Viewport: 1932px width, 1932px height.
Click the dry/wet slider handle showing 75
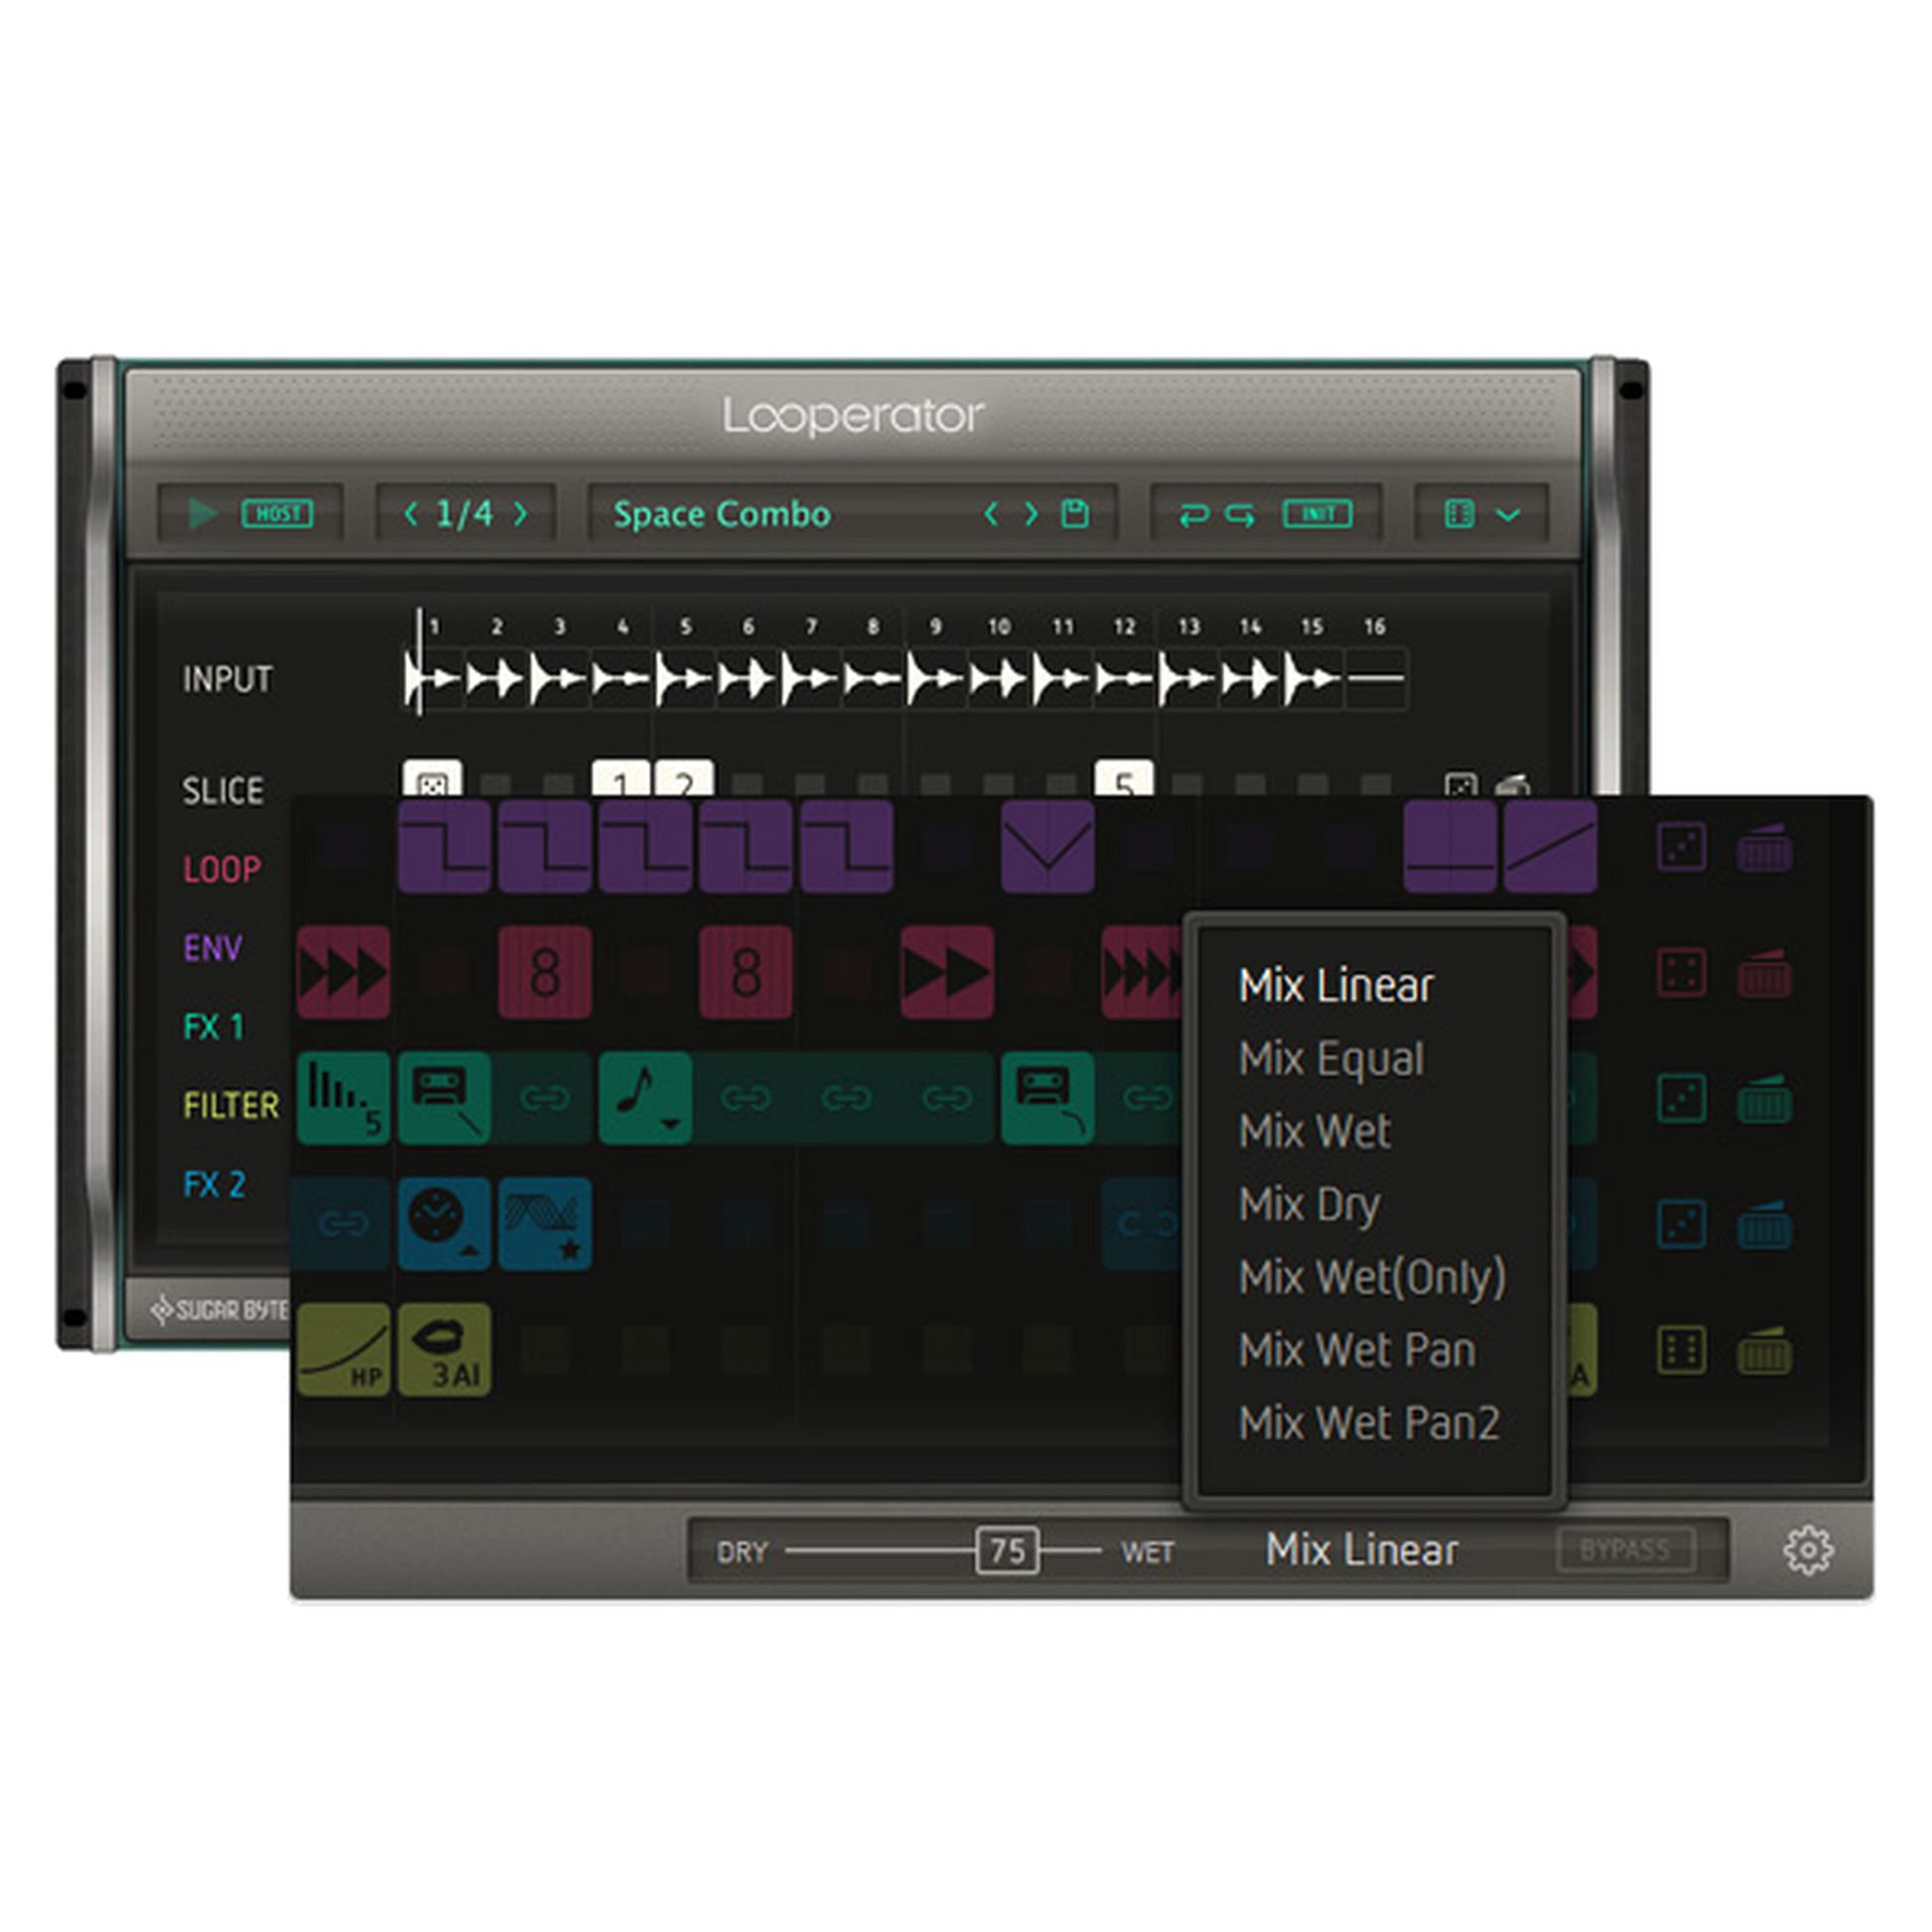(1007, 1551)
